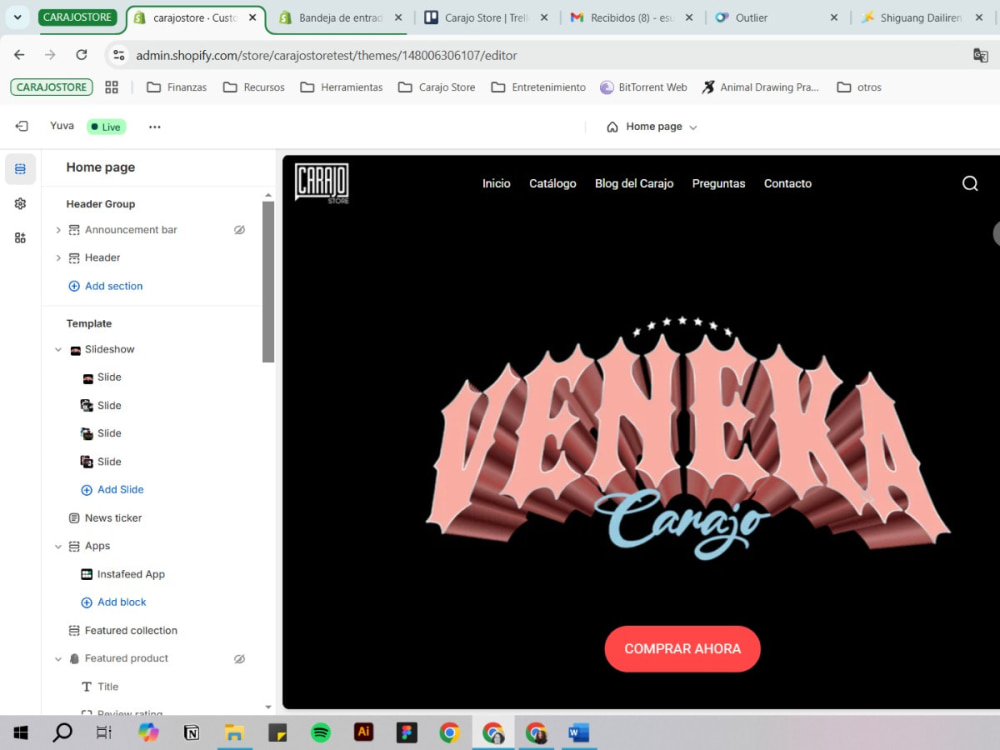Screen dimensions: 1000x750
Task: Click Add block under Apps
Action: click(114, 602)
